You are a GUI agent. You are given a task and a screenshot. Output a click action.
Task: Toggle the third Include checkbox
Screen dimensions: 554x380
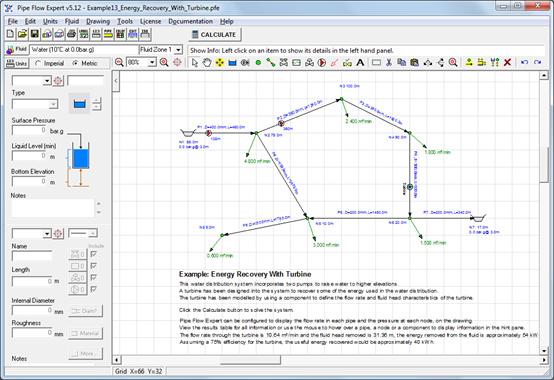coord(93,278)
